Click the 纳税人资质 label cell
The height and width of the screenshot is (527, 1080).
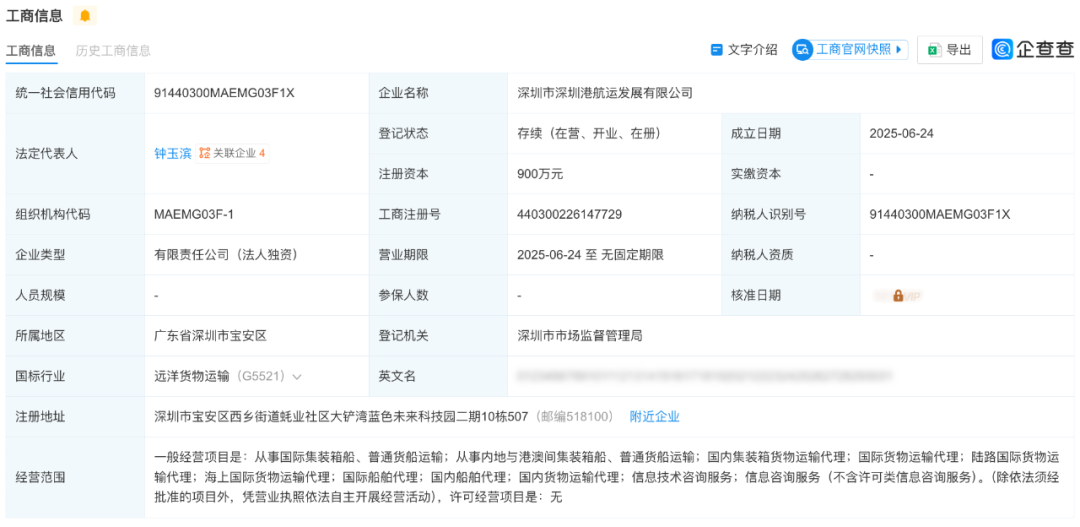tap(791, 255)
